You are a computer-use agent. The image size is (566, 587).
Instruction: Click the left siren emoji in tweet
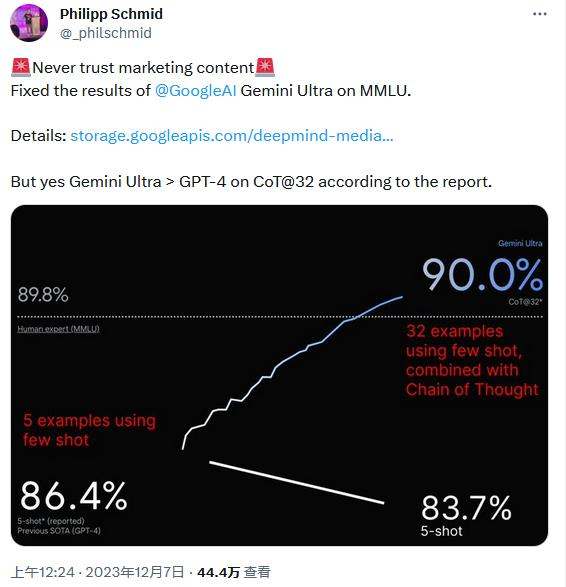click(21, 67)
